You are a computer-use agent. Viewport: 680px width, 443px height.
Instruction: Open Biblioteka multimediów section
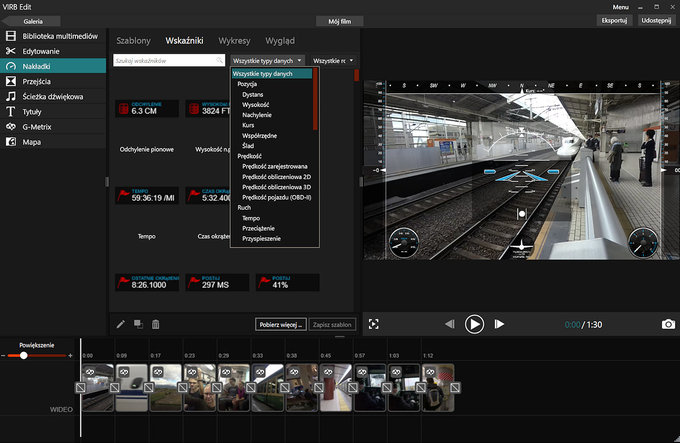(53, 36)
